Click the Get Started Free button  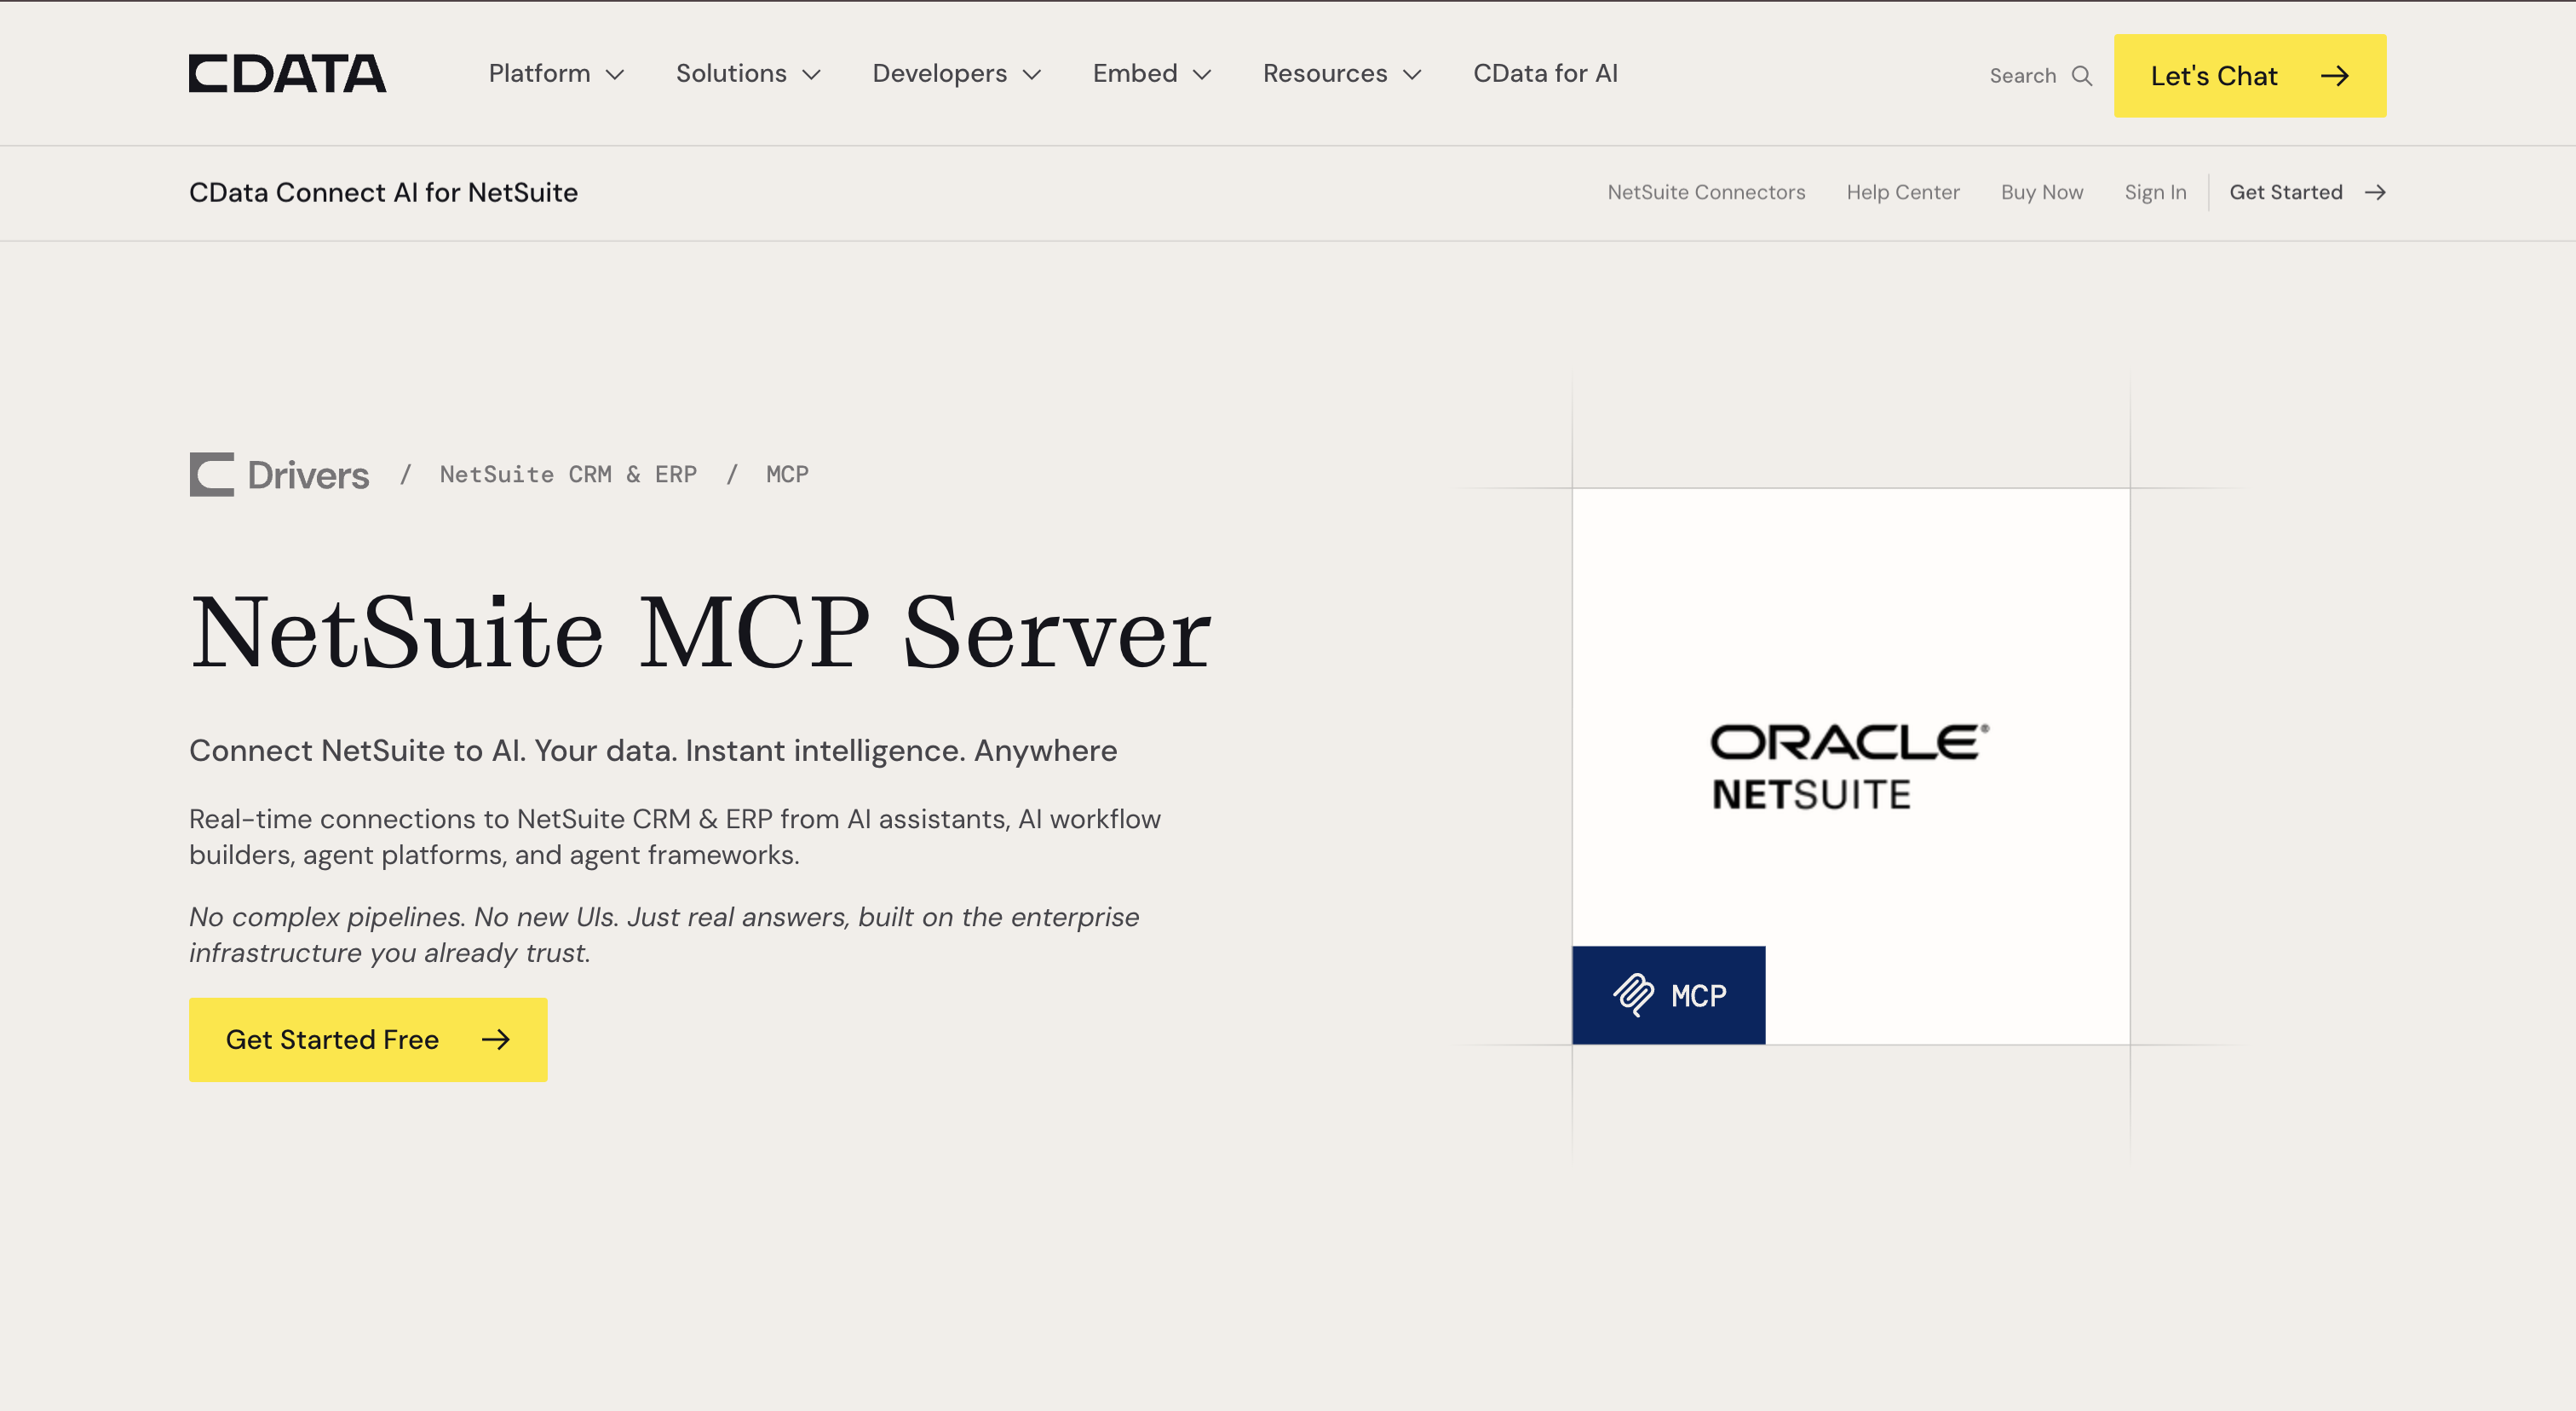(x=368, y=1040)
